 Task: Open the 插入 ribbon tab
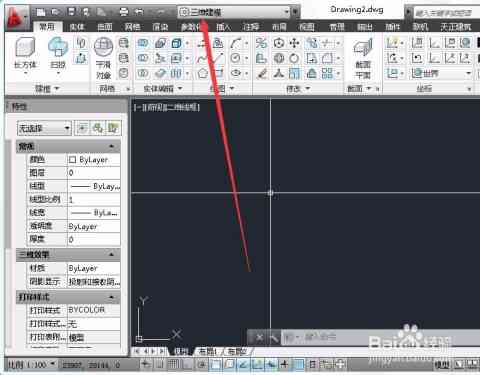(x=223, y=27)
